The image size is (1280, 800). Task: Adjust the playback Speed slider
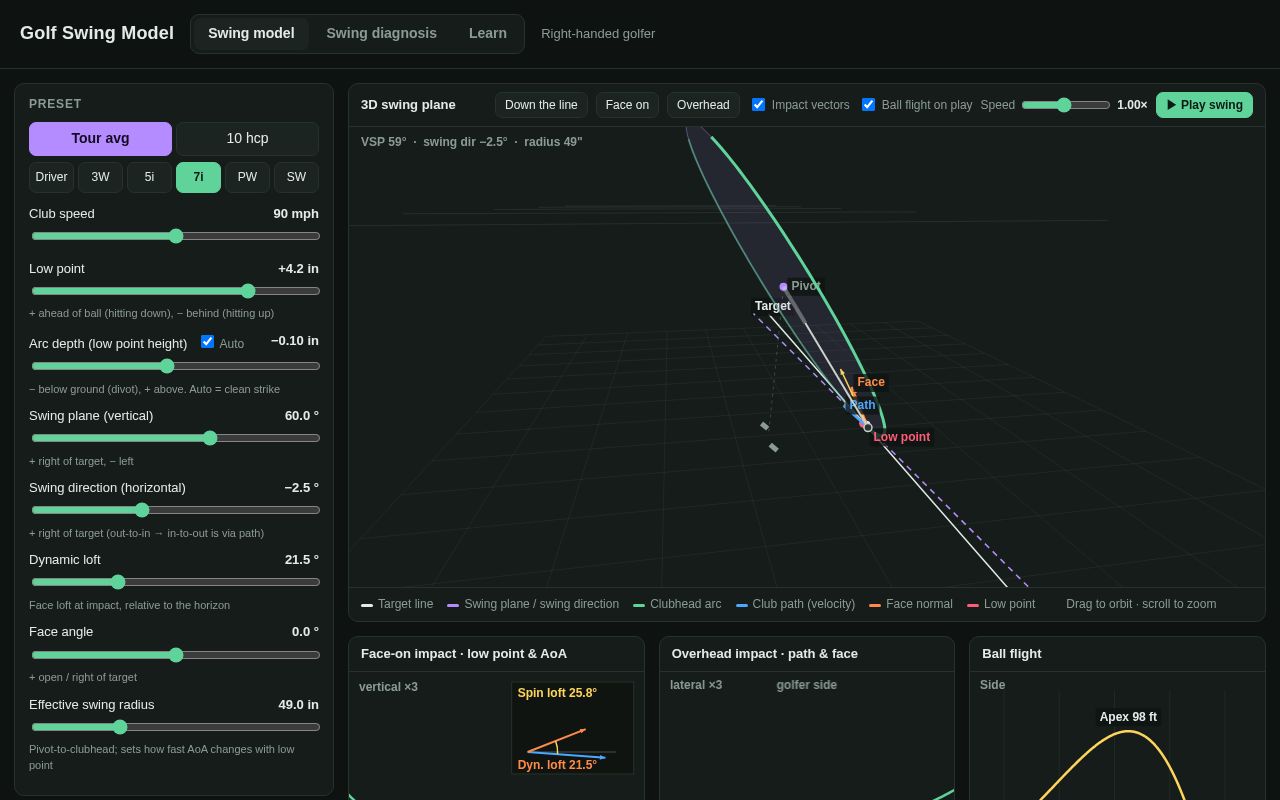(1066, 105)
